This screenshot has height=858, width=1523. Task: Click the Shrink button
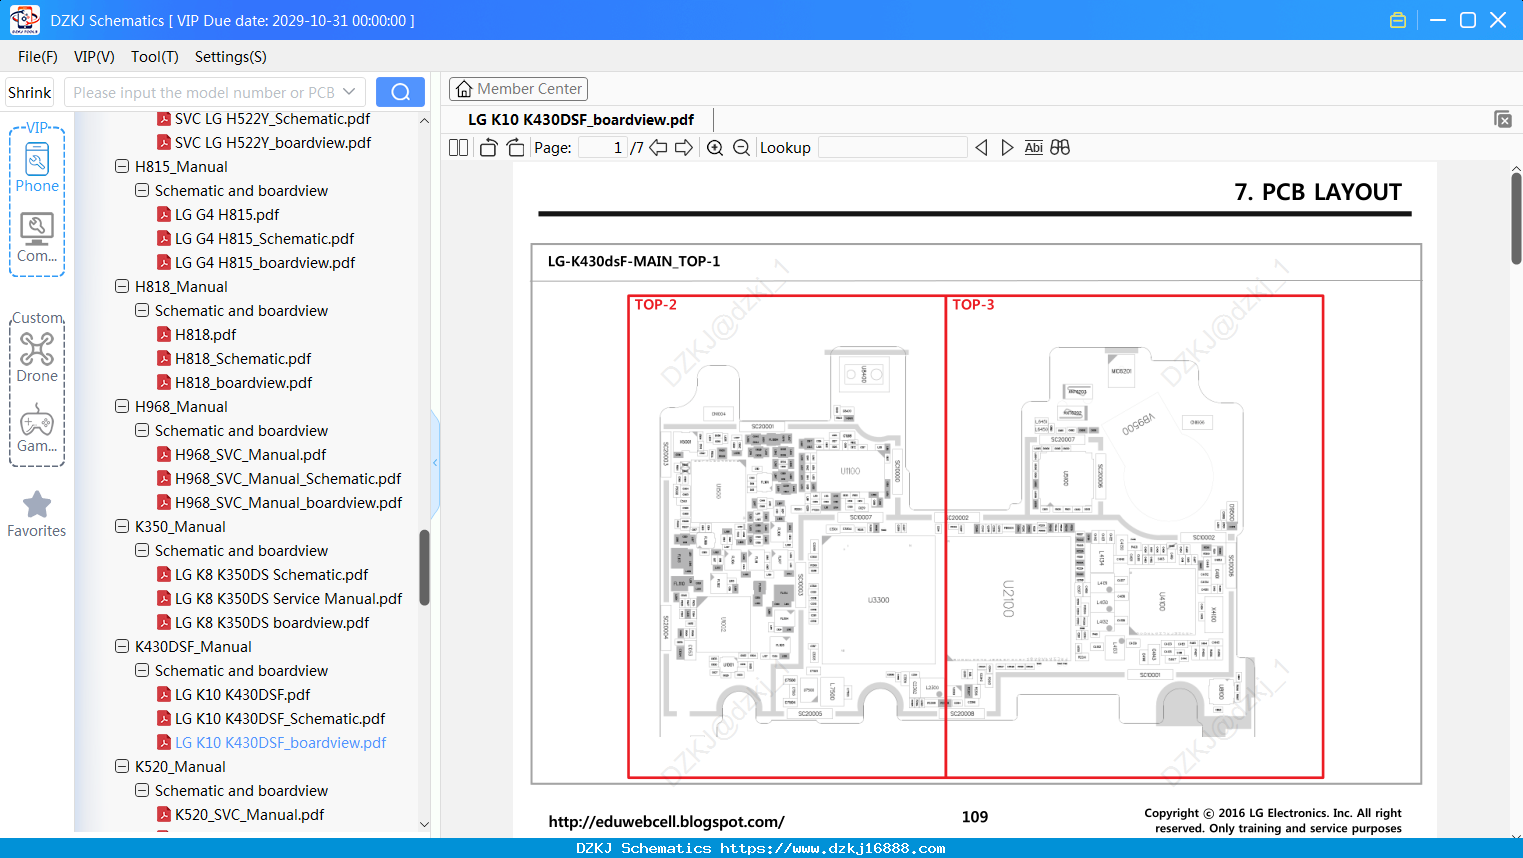coord(30,92)
